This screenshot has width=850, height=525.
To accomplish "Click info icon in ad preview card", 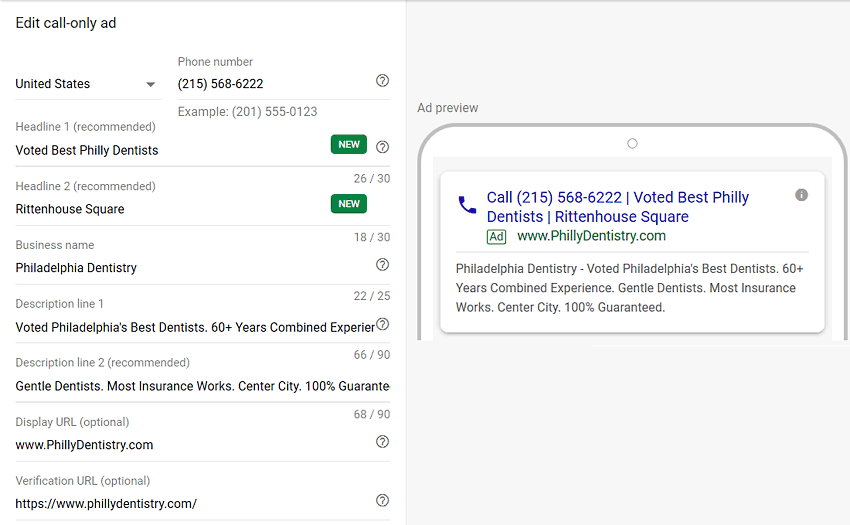I will coord(801,195).
